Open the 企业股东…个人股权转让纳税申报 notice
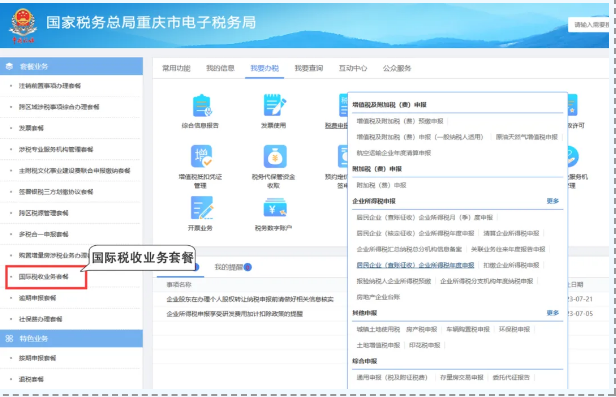Viewport: 616px width, 397px height. pyautogui.click(x=250, y=299)
